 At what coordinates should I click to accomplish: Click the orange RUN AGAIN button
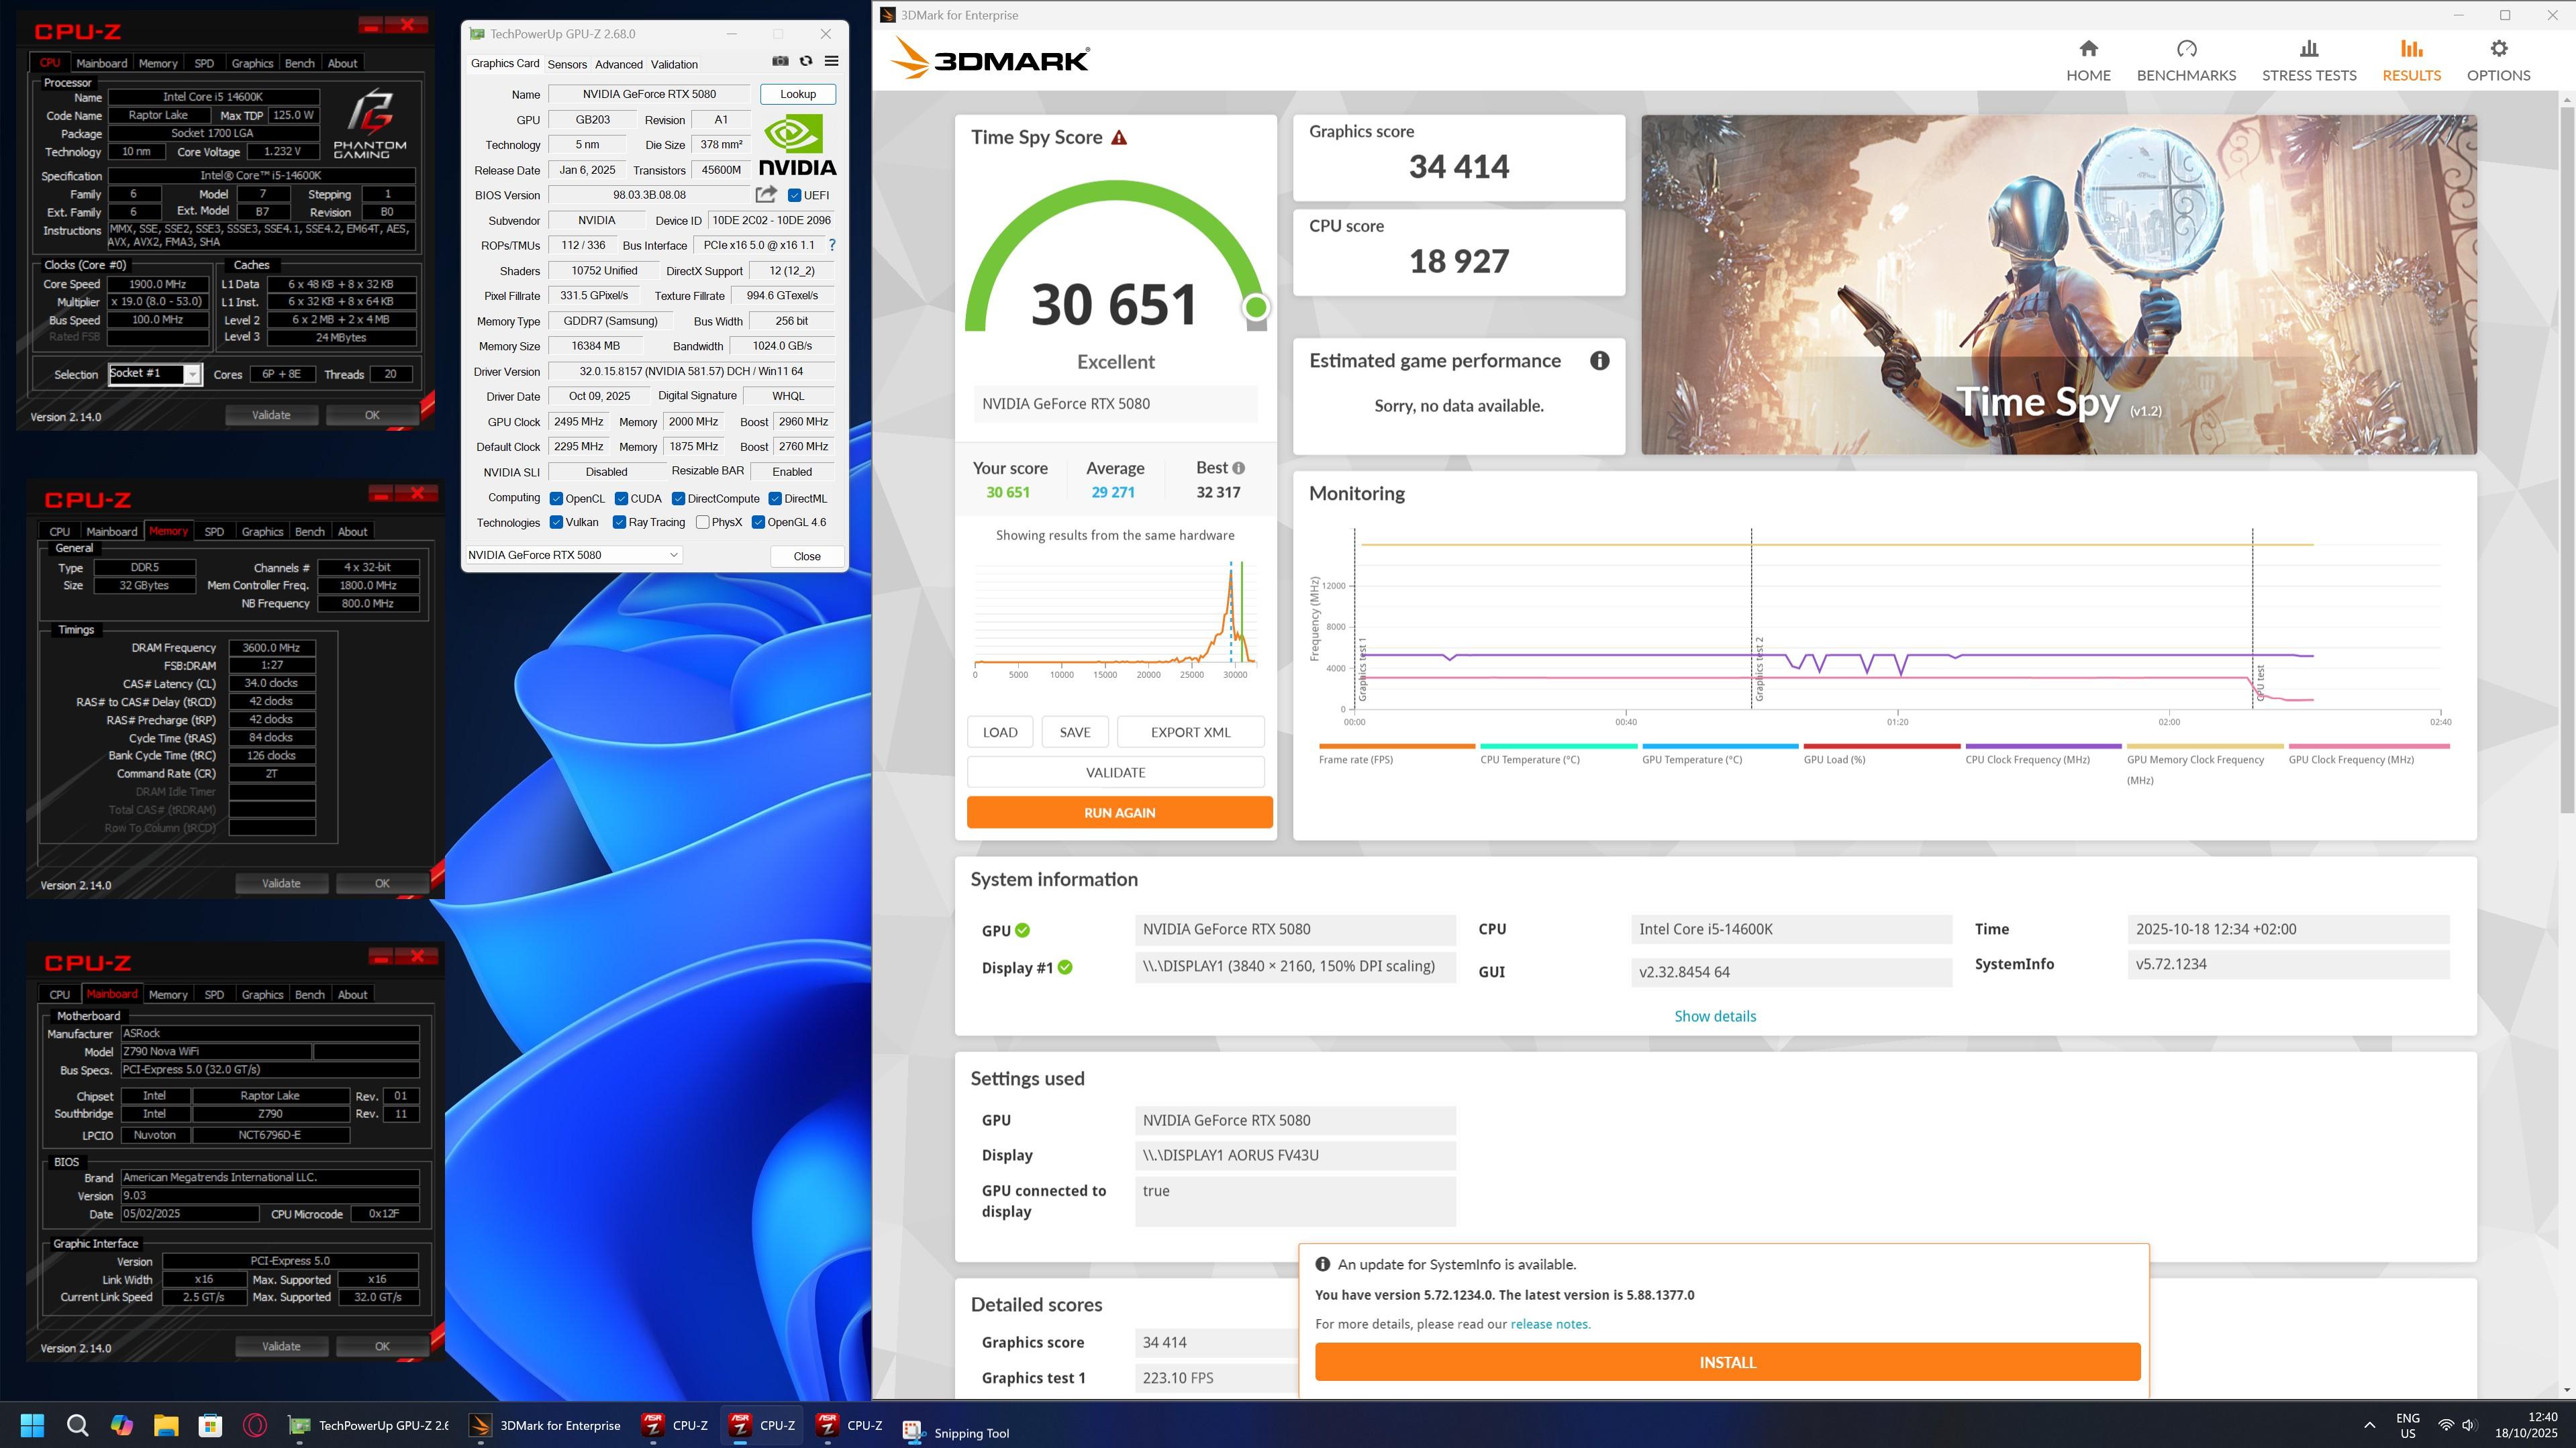(x=1119, y=812)
